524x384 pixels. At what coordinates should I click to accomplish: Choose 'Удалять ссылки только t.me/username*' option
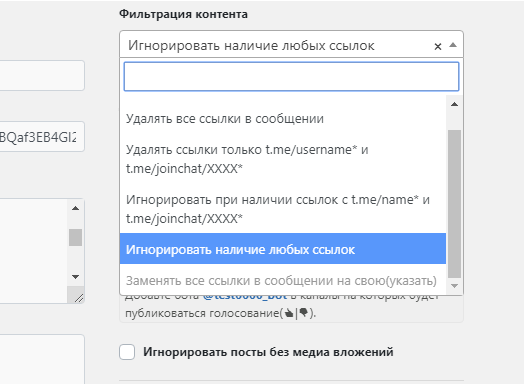[283, 159]
